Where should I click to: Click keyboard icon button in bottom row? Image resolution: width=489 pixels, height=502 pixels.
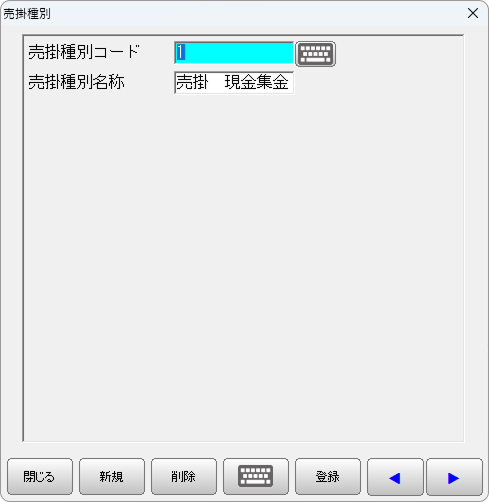(x=256, y=476)
